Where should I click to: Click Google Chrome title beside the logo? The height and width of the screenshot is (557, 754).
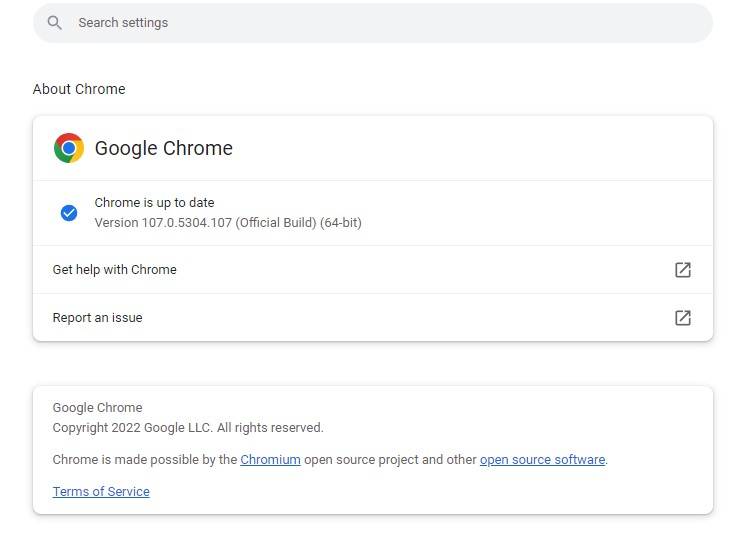pos(164,148)
